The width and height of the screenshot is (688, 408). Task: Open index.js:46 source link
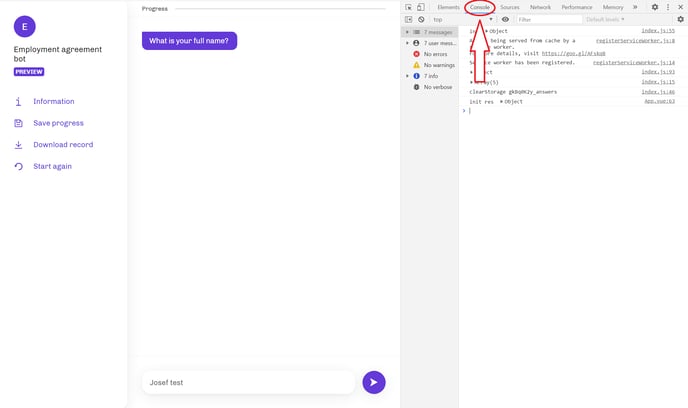point(658,92)
